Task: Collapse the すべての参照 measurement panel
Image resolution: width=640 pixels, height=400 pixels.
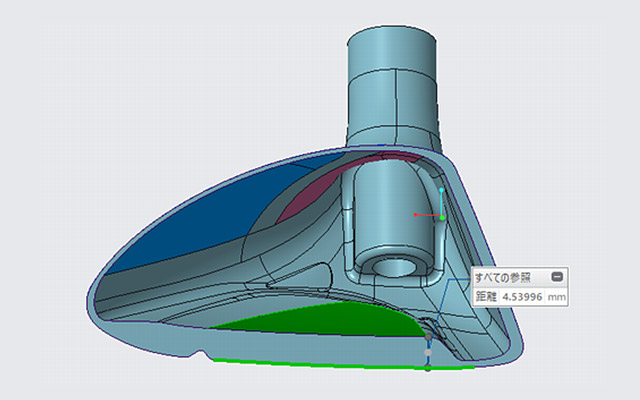Action: point(557,277)
